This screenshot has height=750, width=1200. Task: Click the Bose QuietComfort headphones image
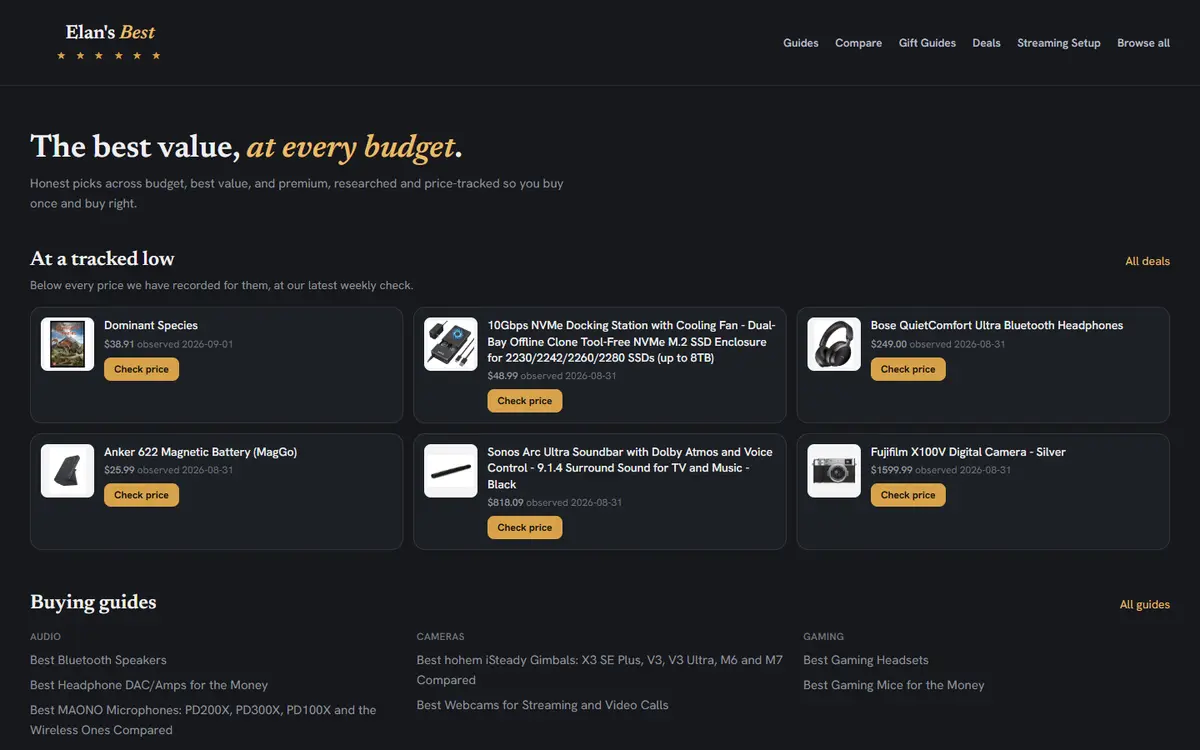(x=834, y=344)
